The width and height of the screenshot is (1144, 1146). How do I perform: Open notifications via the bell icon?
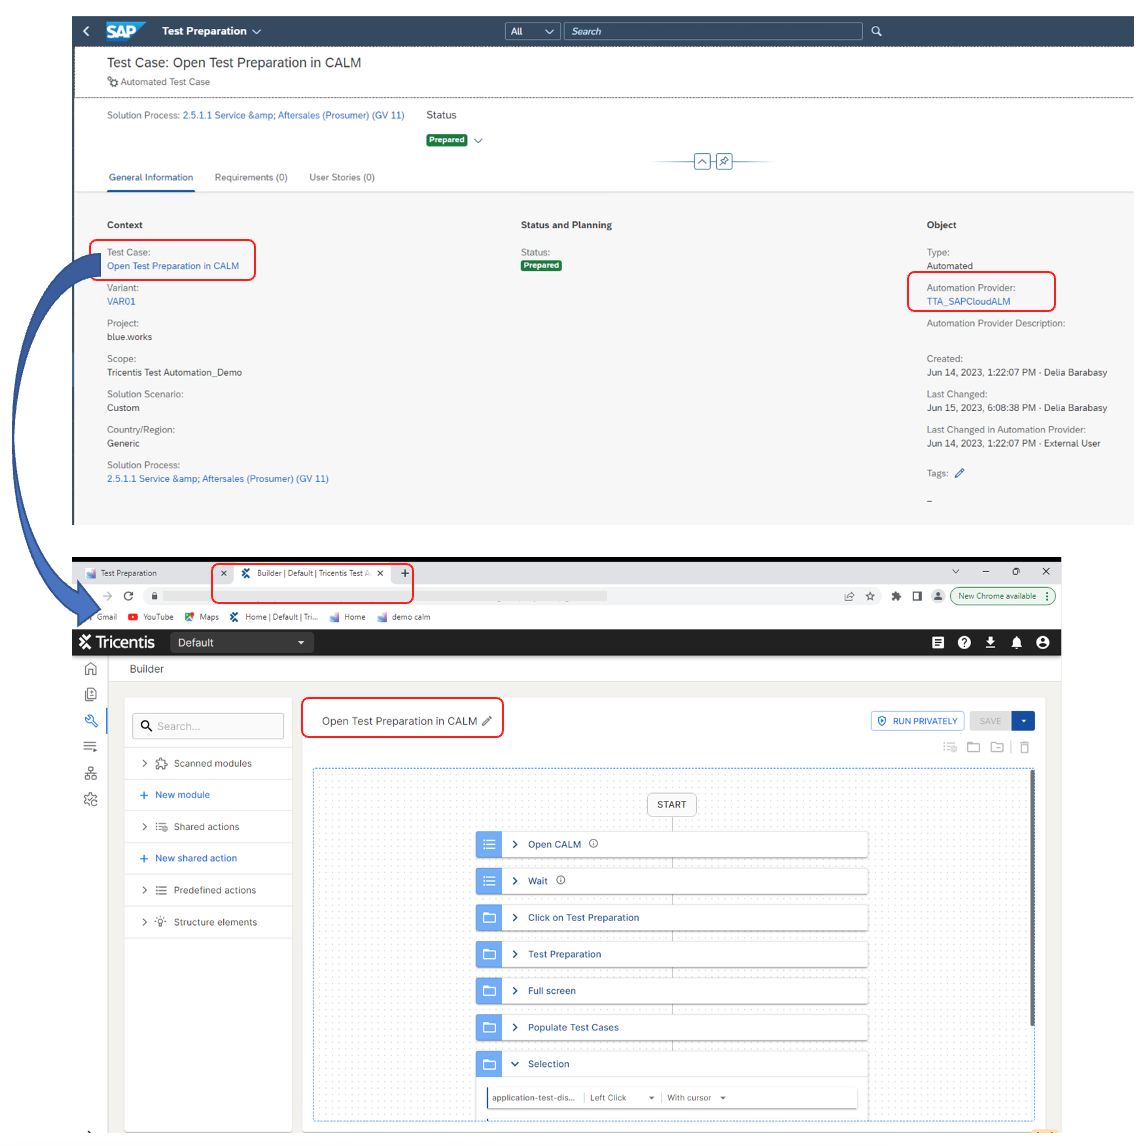[1017, 642]
